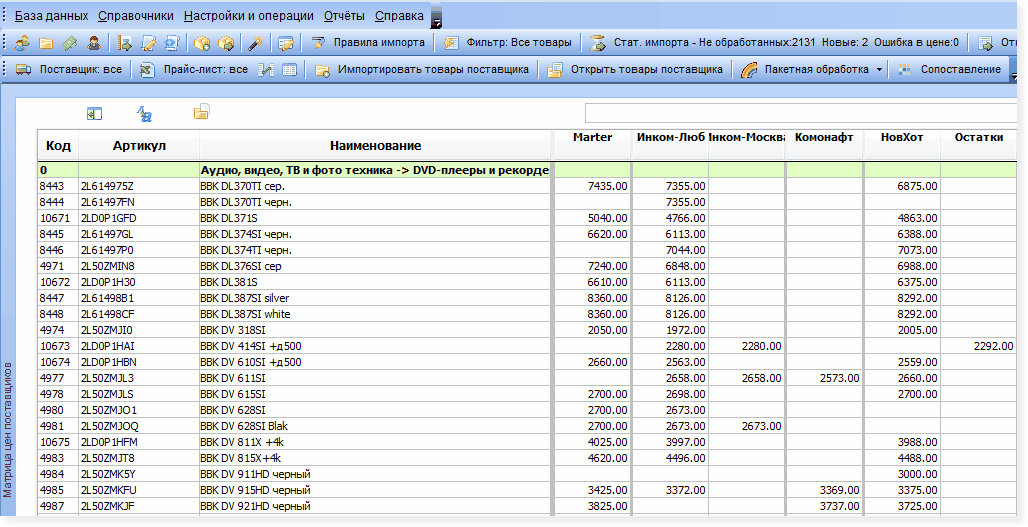Click the document with pencil edit icon
The width and height of the screenshot is (1028, 527).
[149, 43]
